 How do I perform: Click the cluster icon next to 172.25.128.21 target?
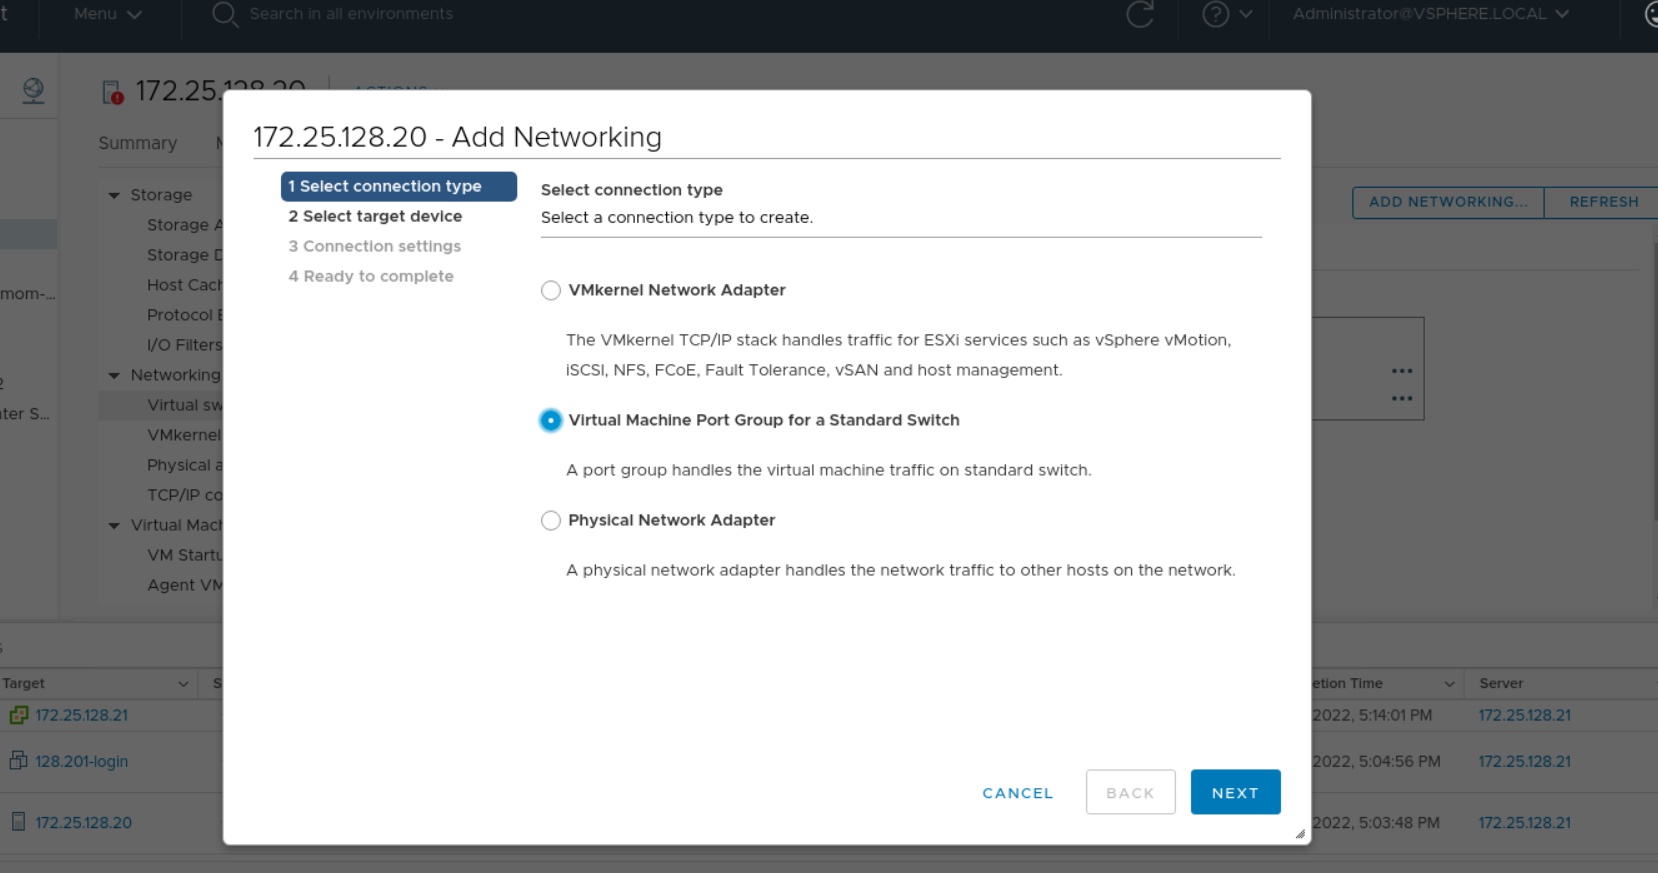click(x=18, y=715)
